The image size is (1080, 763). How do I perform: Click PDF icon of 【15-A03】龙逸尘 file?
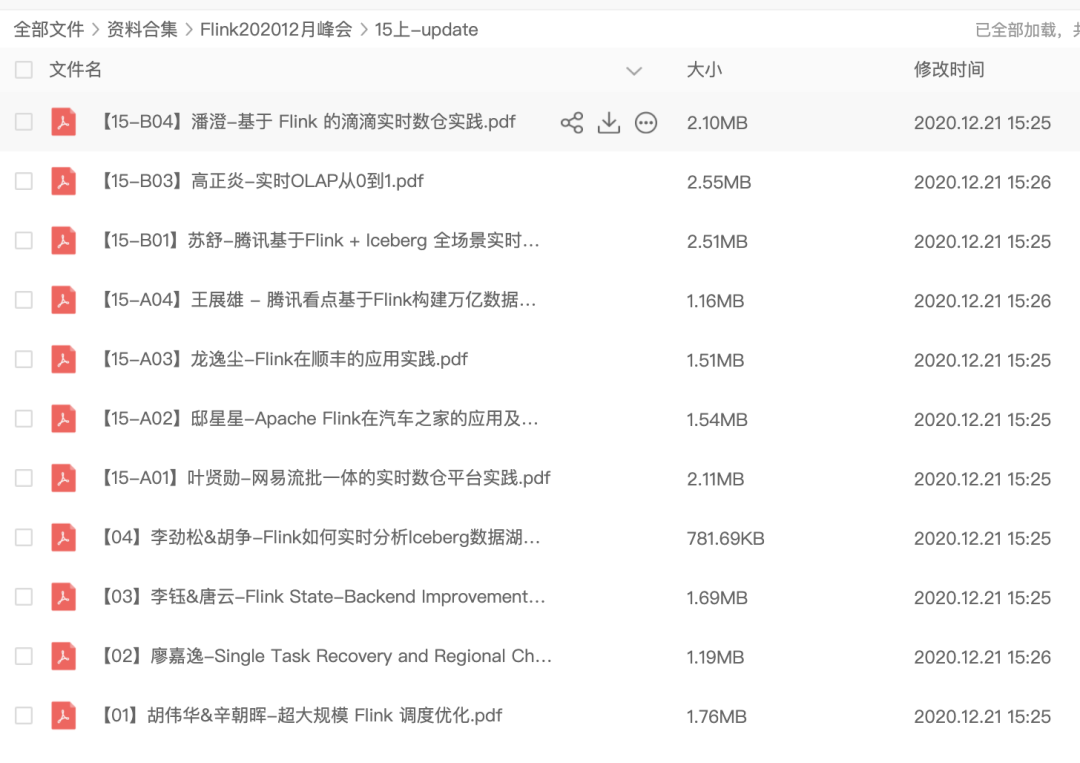tap(63, 359)
